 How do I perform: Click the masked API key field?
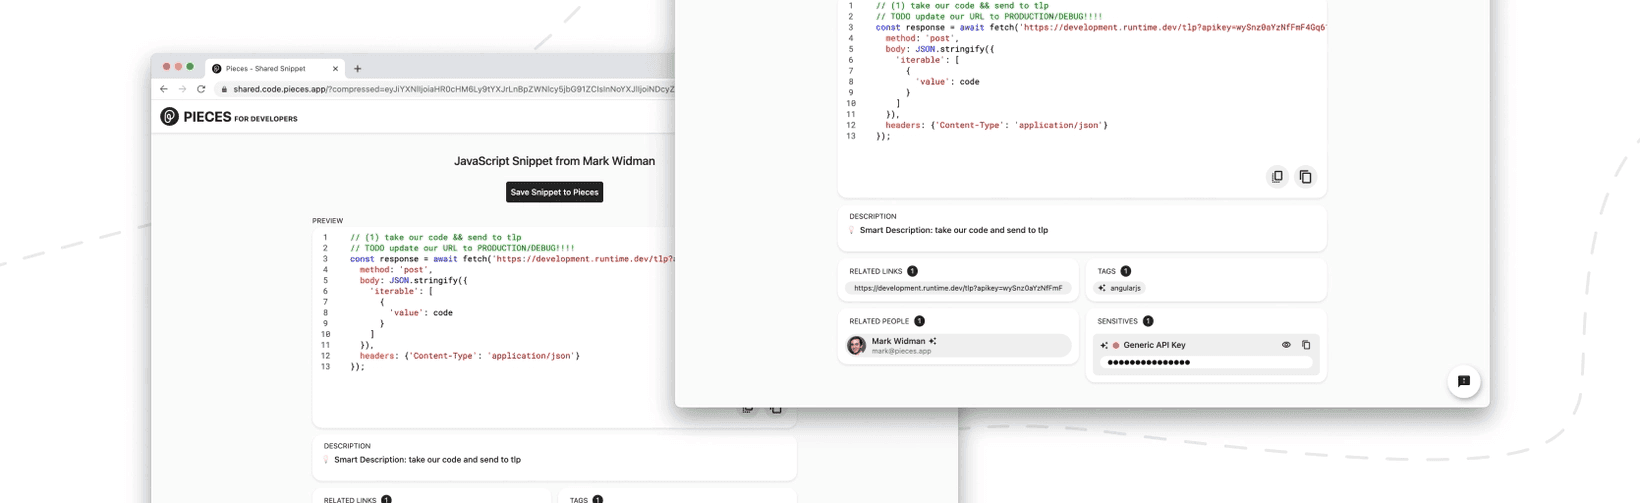(x=1206, y=362)
